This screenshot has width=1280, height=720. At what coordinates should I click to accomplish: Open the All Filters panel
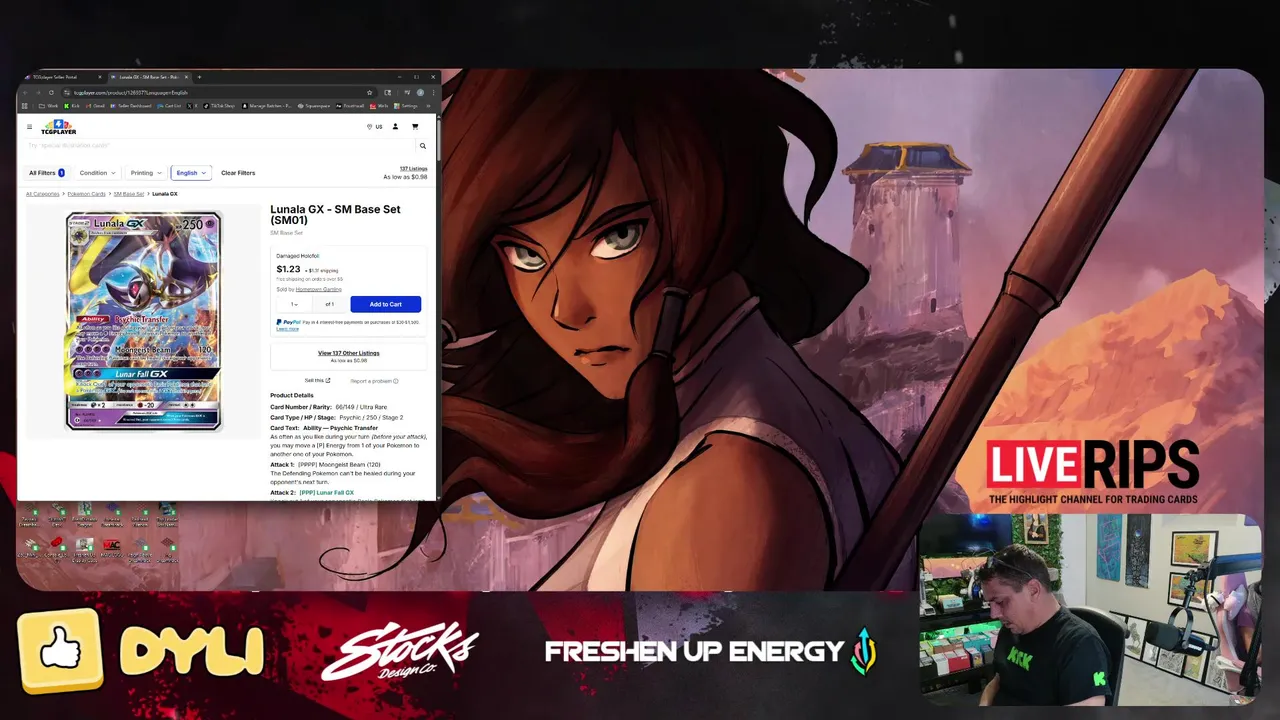(x=46, y=173)
